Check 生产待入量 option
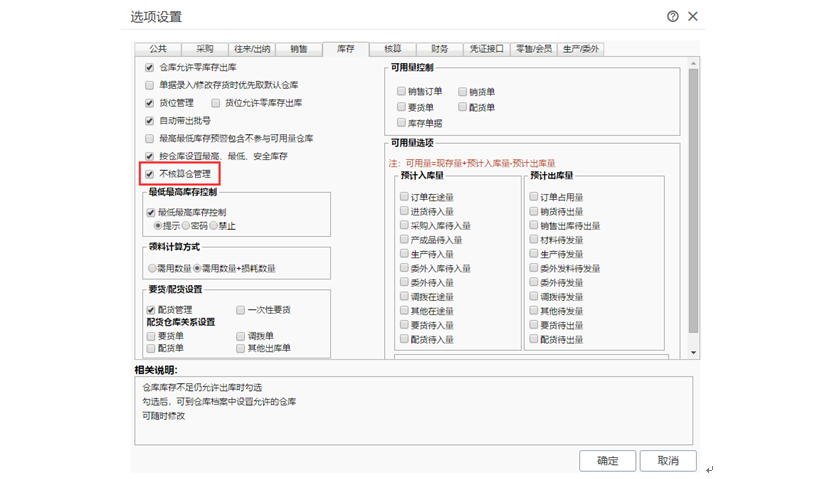The image size is (836, 479). pyautogui.click(x=404, y=254)
